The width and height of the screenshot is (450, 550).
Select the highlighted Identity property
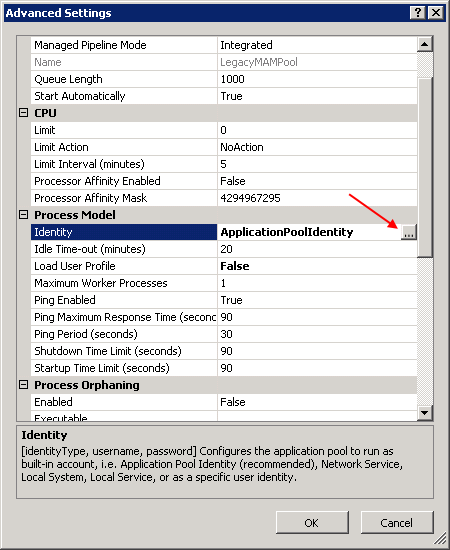pos(124,232)
